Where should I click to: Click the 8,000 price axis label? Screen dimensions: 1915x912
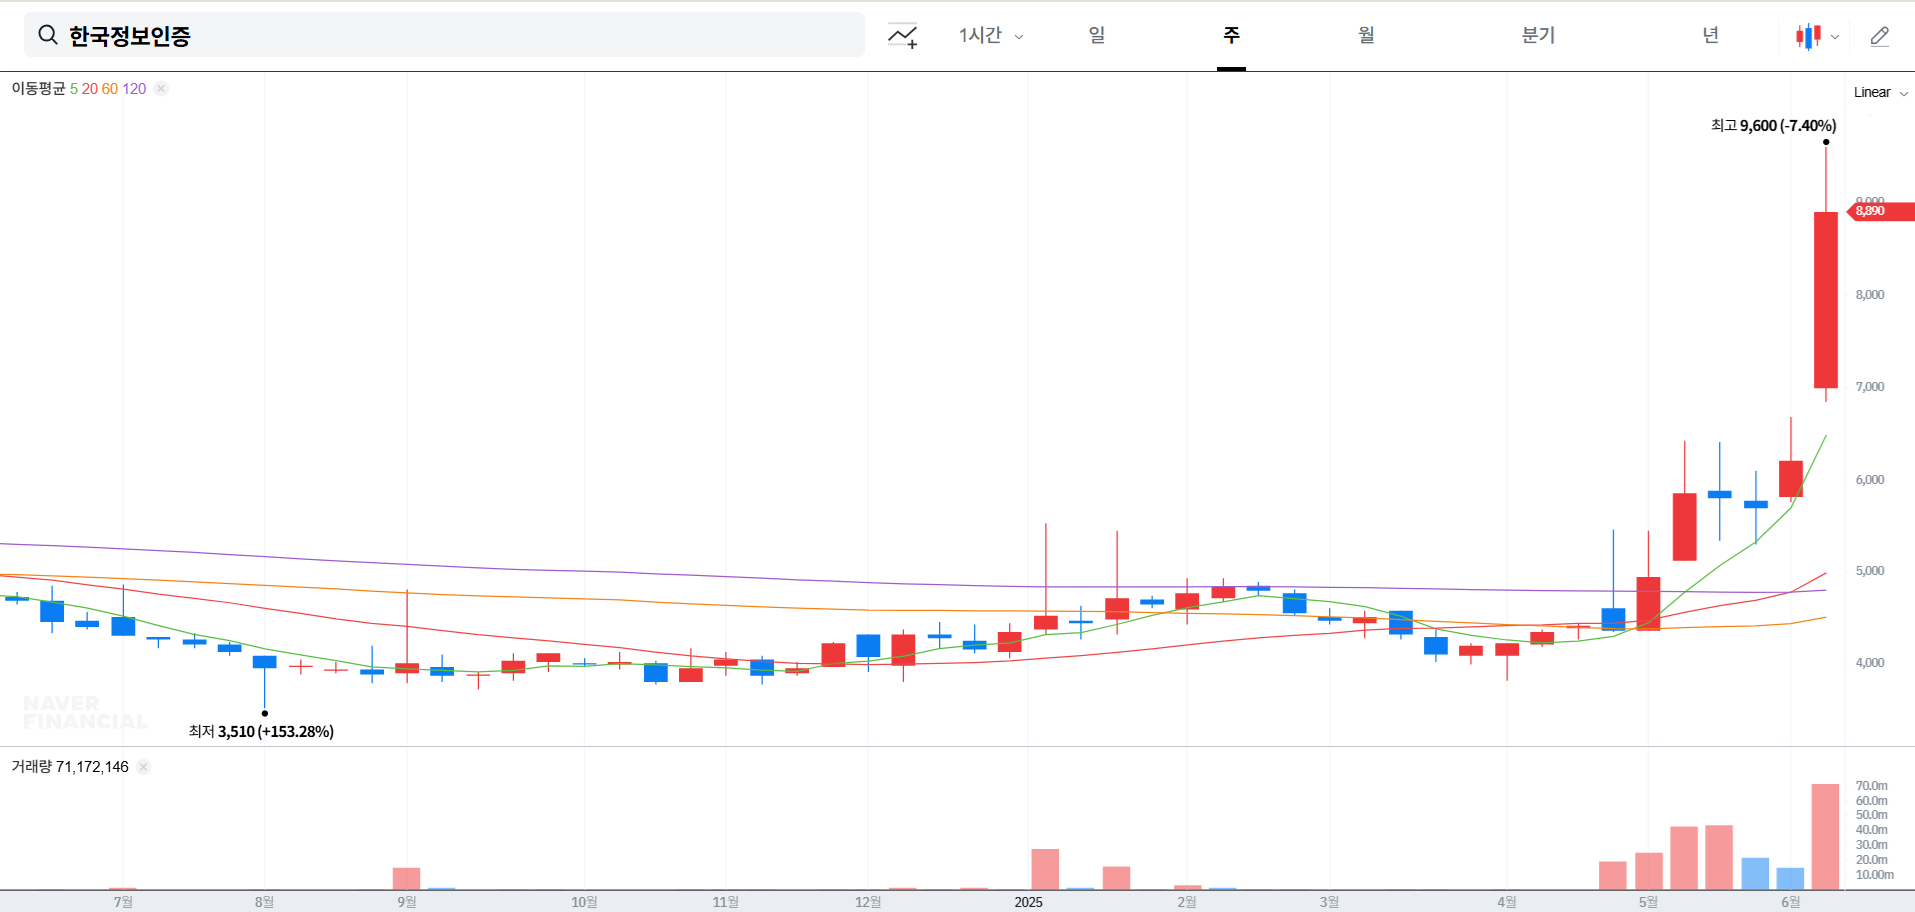point(1870,295)
